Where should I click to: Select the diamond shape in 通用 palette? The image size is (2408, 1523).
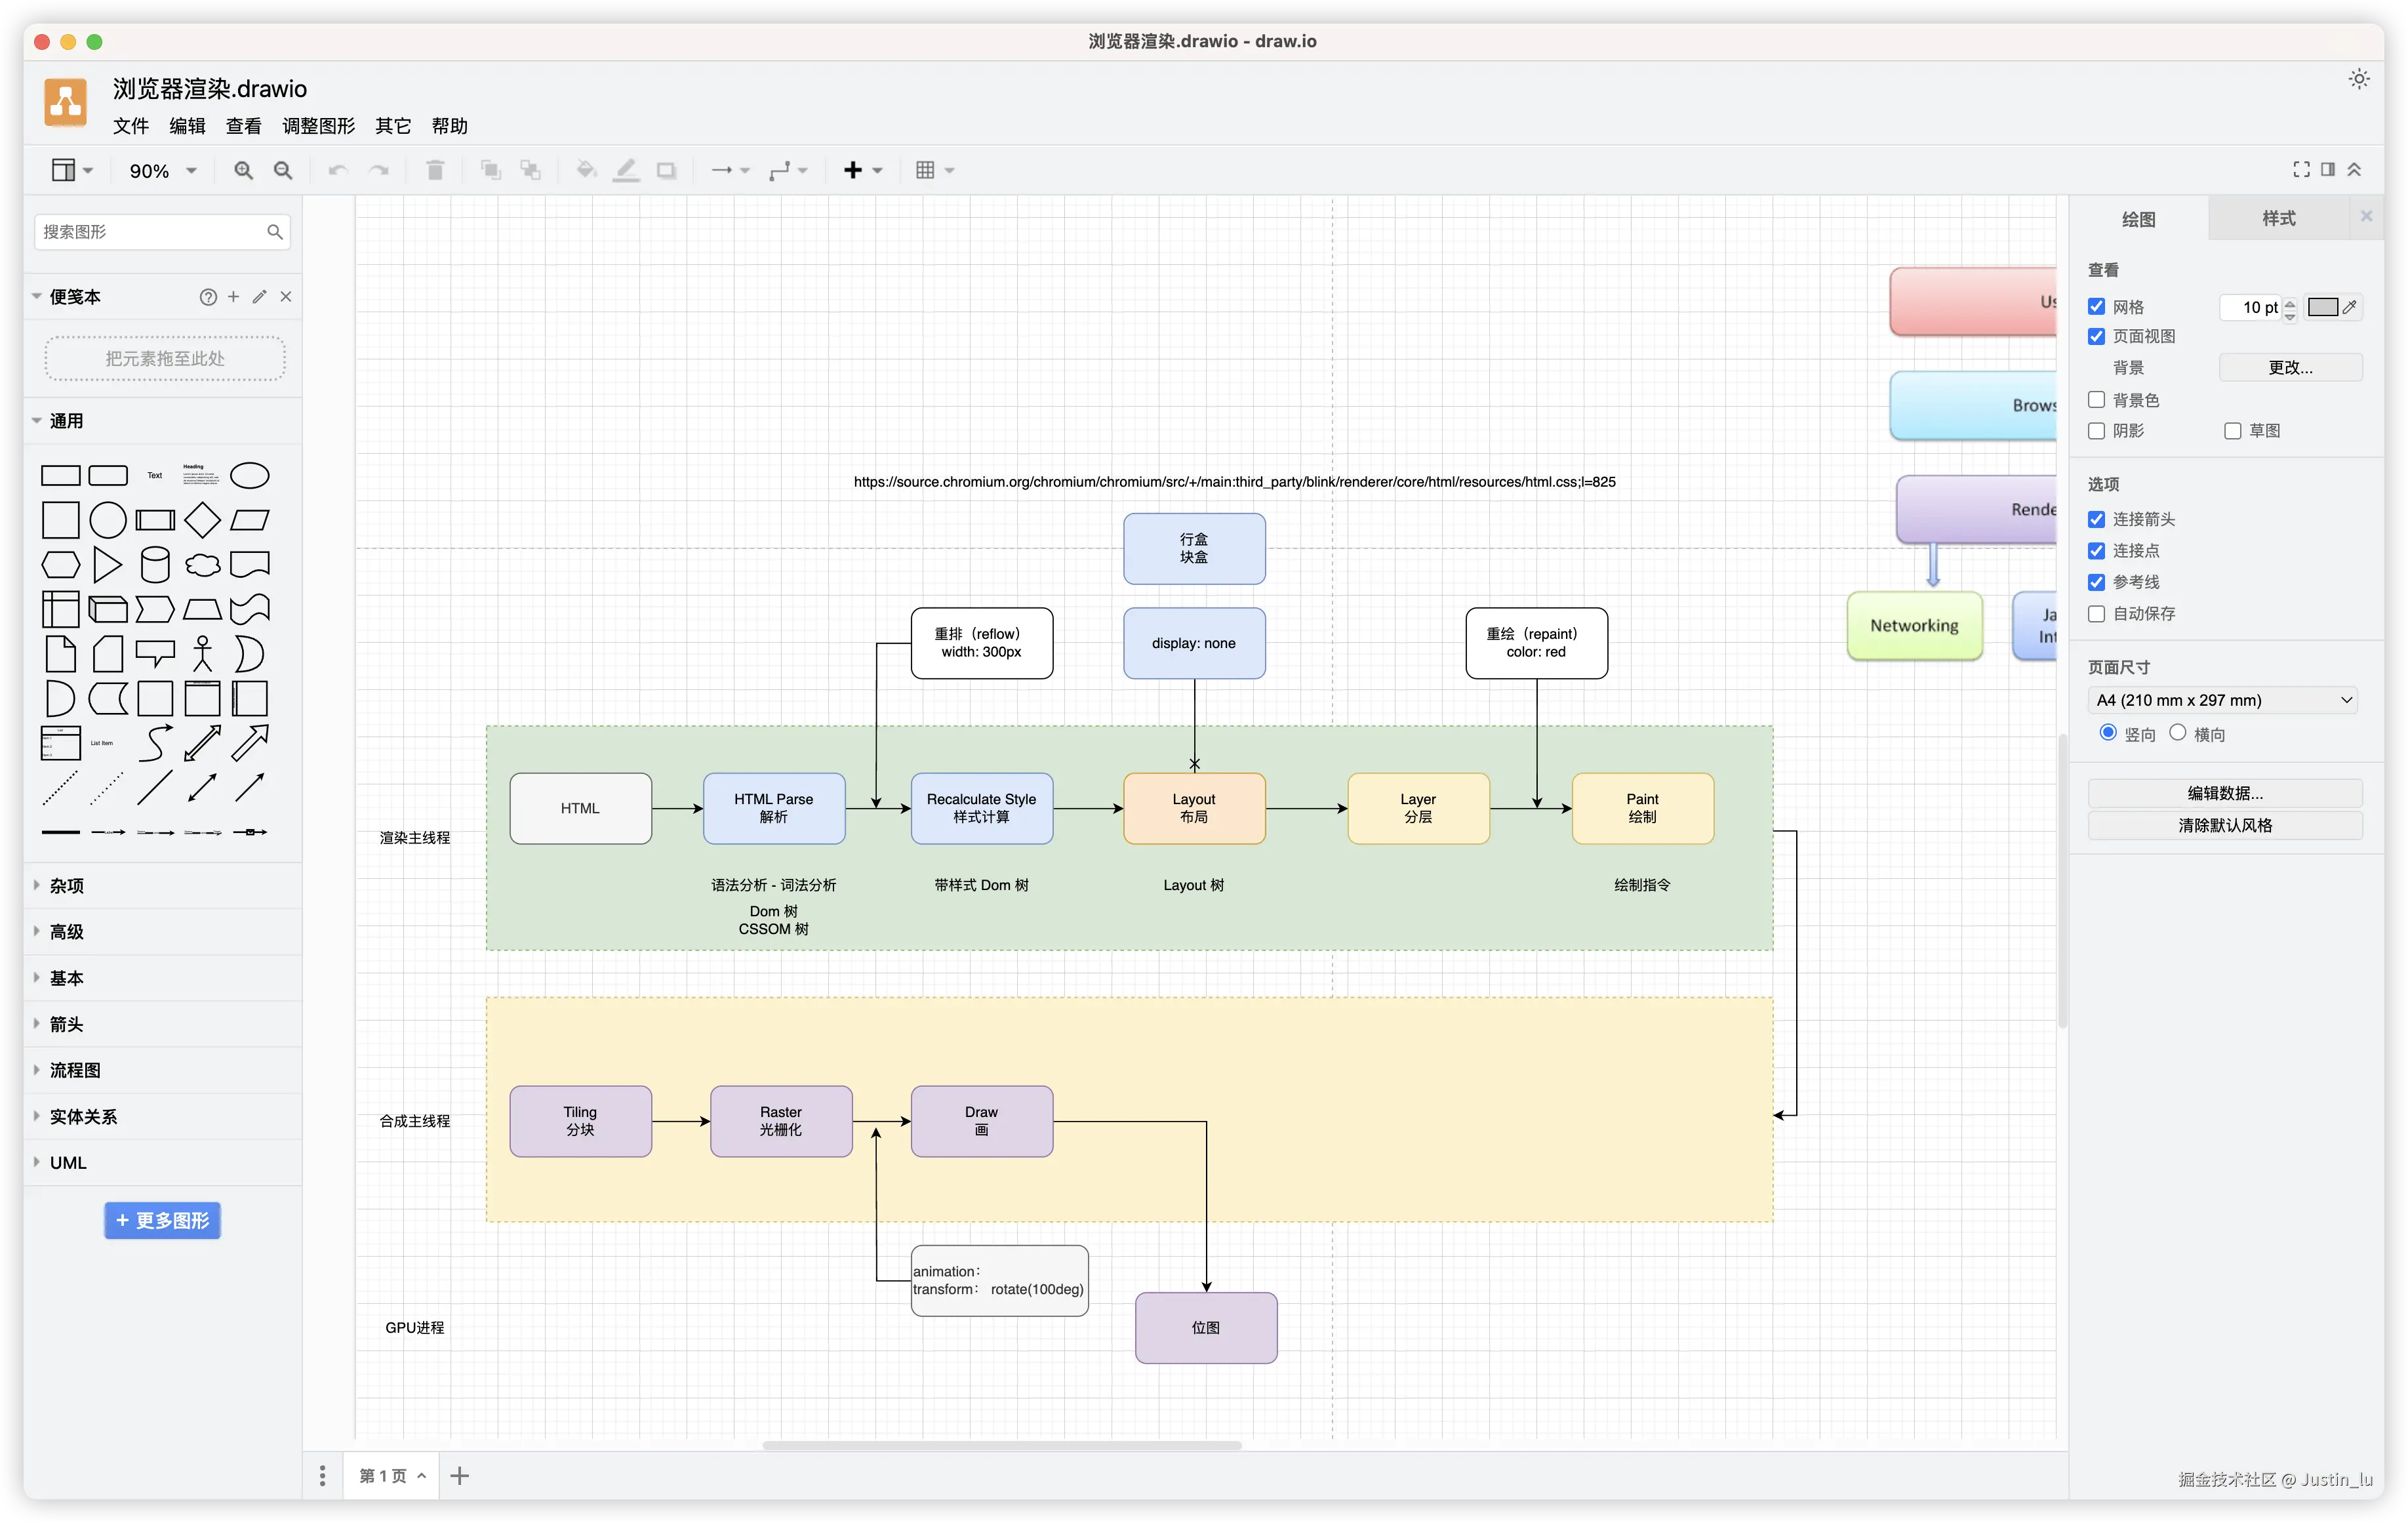202,520
